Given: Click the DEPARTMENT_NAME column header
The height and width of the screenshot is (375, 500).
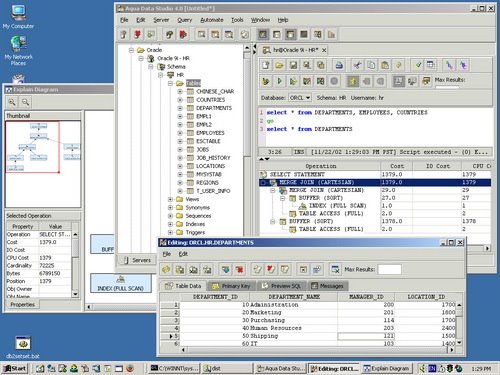Looking at the screenshot, I should coord(294,297).
